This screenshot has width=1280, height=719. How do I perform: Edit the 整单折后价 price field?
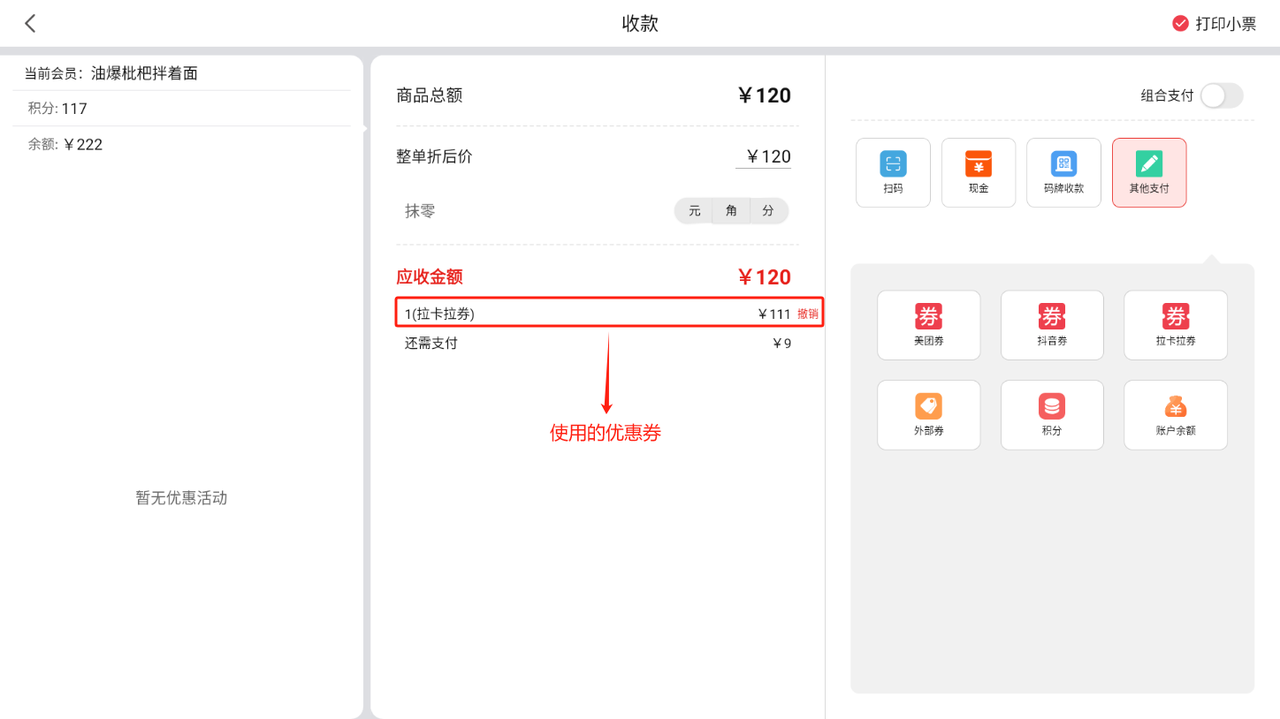[766, 157]
